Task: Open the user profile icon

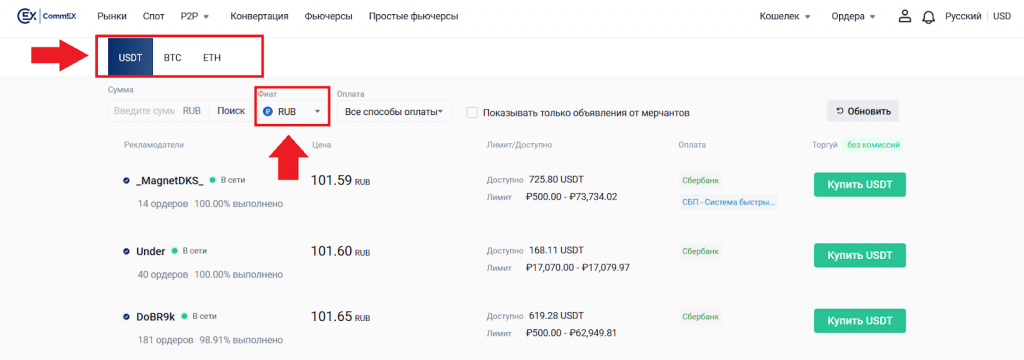Action: coord(904,16)
